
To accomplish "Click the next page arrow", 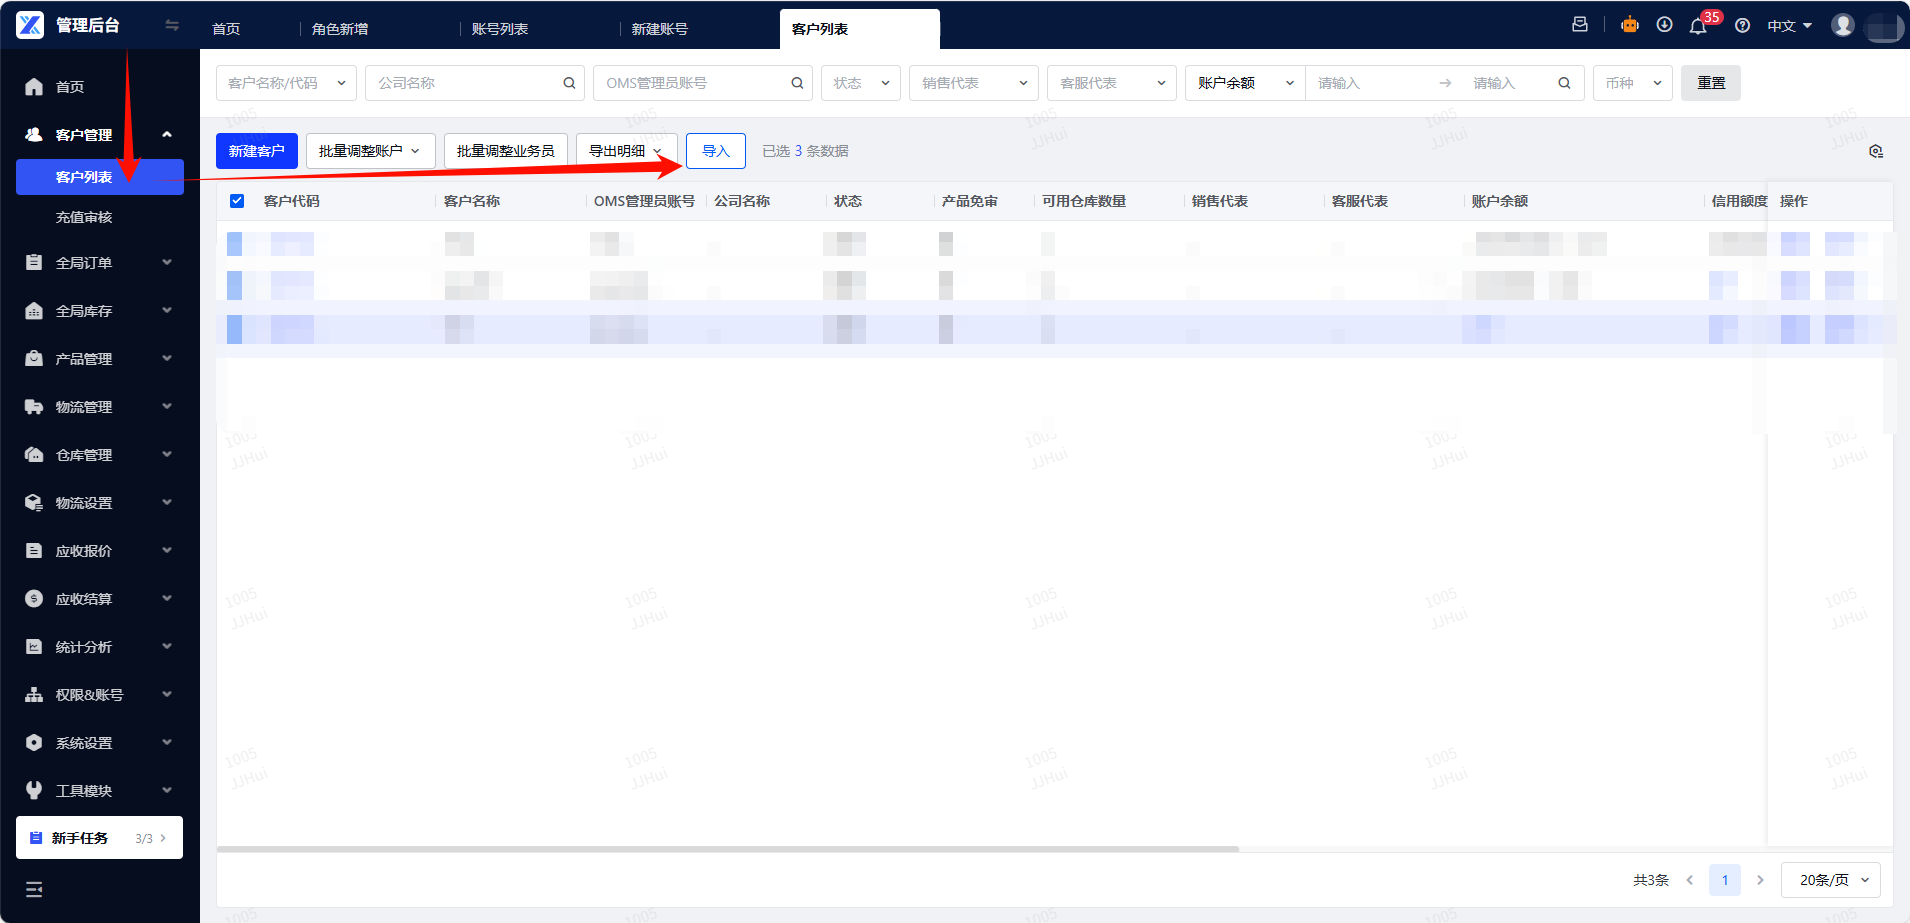I will (x=1760, y=880).
